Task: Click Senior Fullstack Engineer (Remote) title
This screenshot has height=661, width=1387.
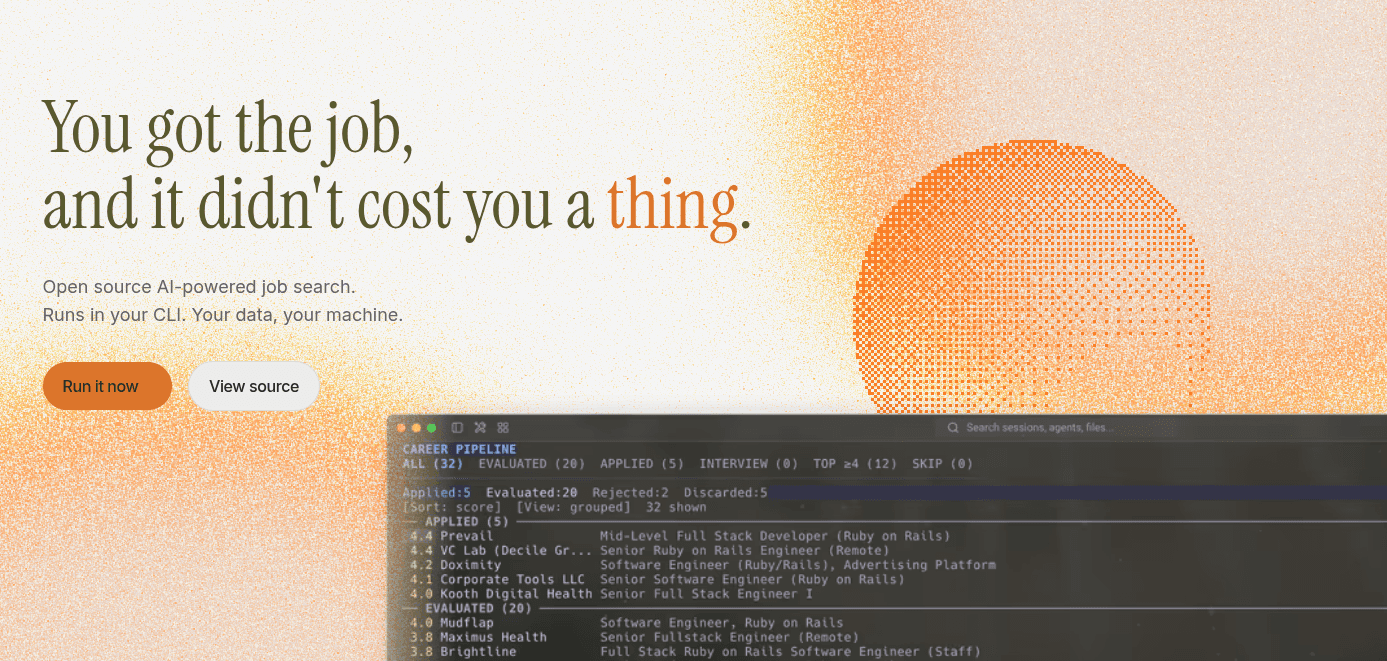Action: click(729, 636)
